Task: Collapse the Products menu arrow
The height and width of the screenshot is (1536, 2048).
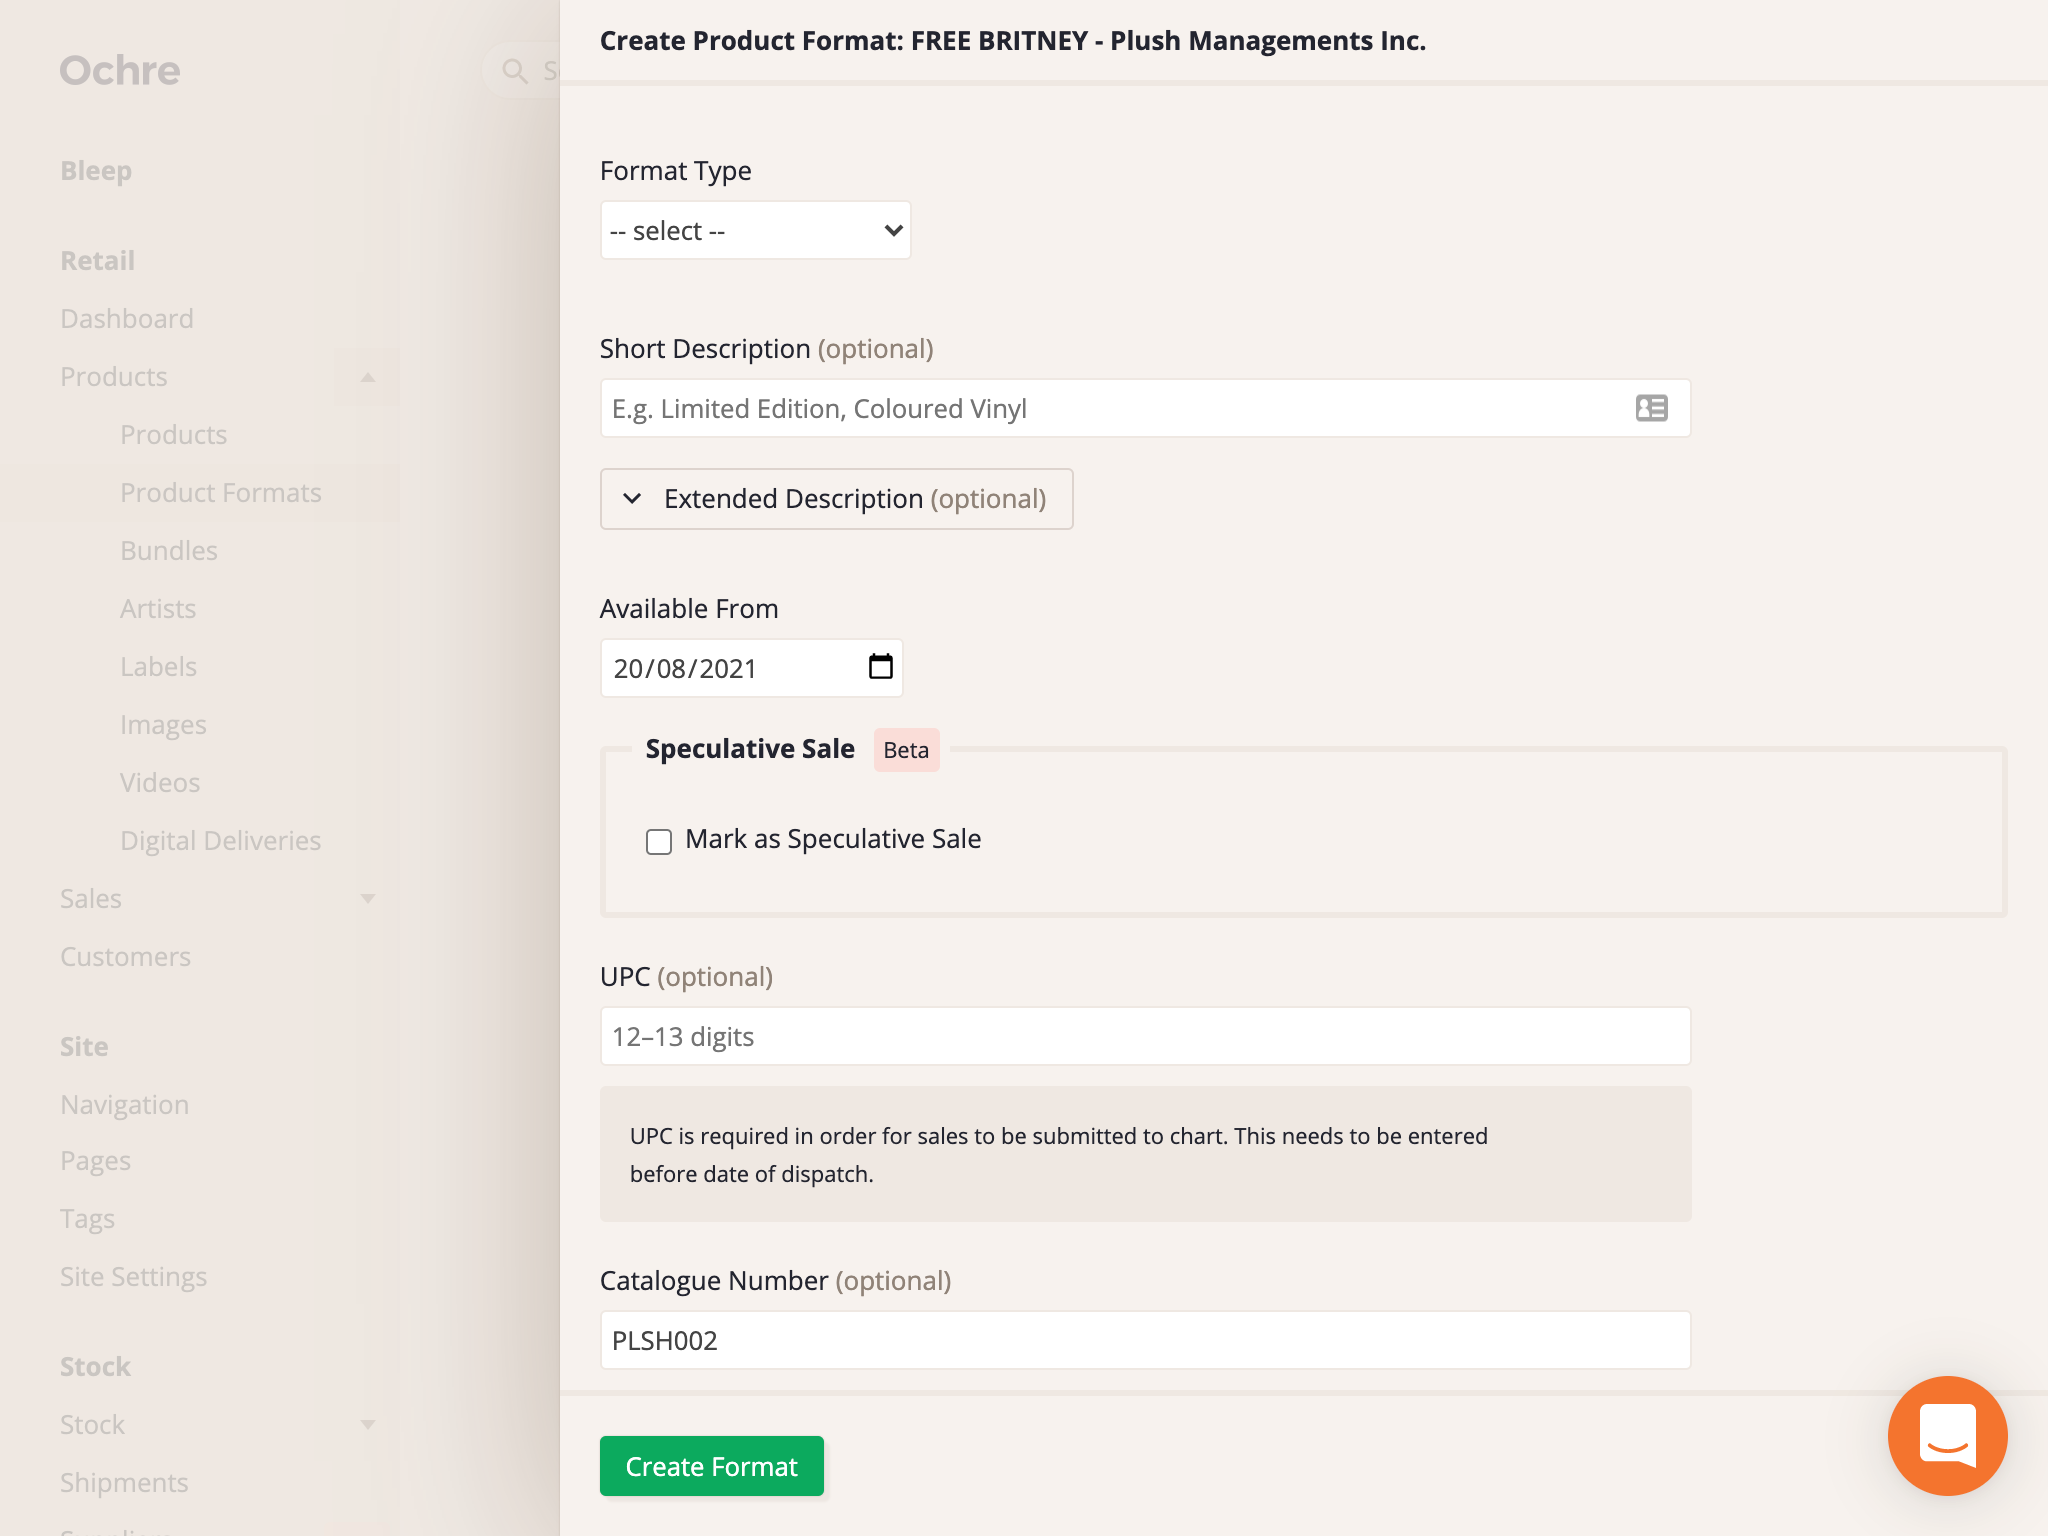Action: tap(367, 377)
